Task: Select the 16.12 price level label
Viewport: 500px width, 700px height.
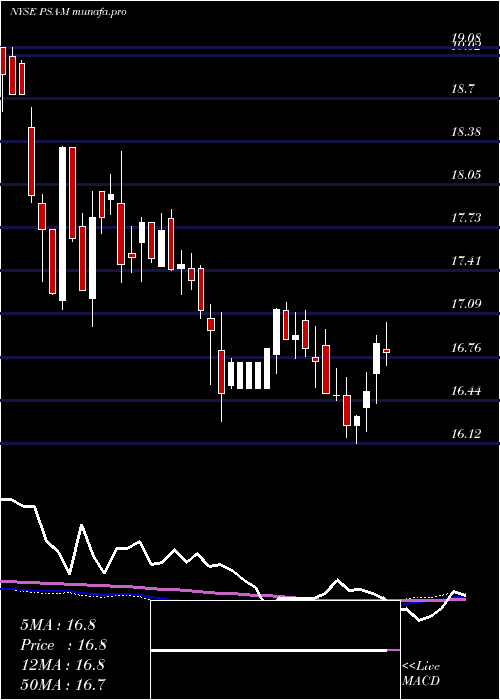Action: (466, 434)
